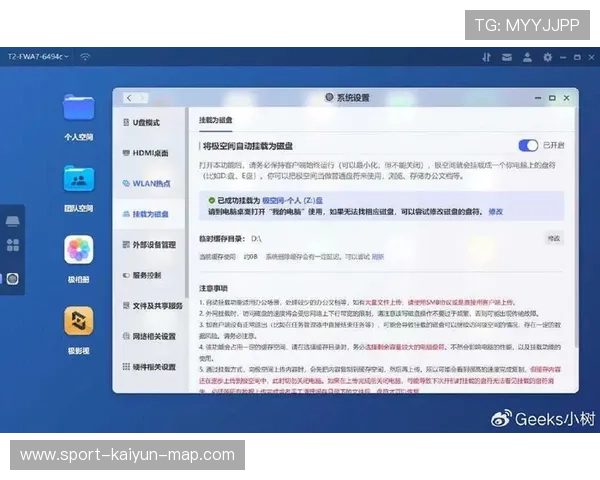
Task: Select 外部设备管理 in settings sidebar
Action: (x=149, y=245)
